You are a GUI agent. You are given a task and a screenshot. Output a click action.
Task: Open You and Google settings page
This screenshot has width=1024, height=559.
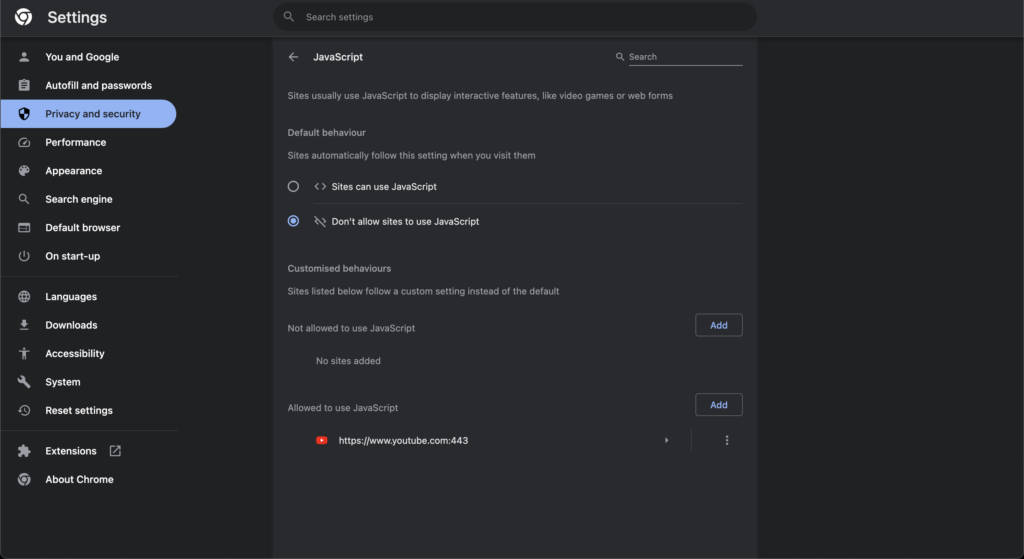pos(88,57)
